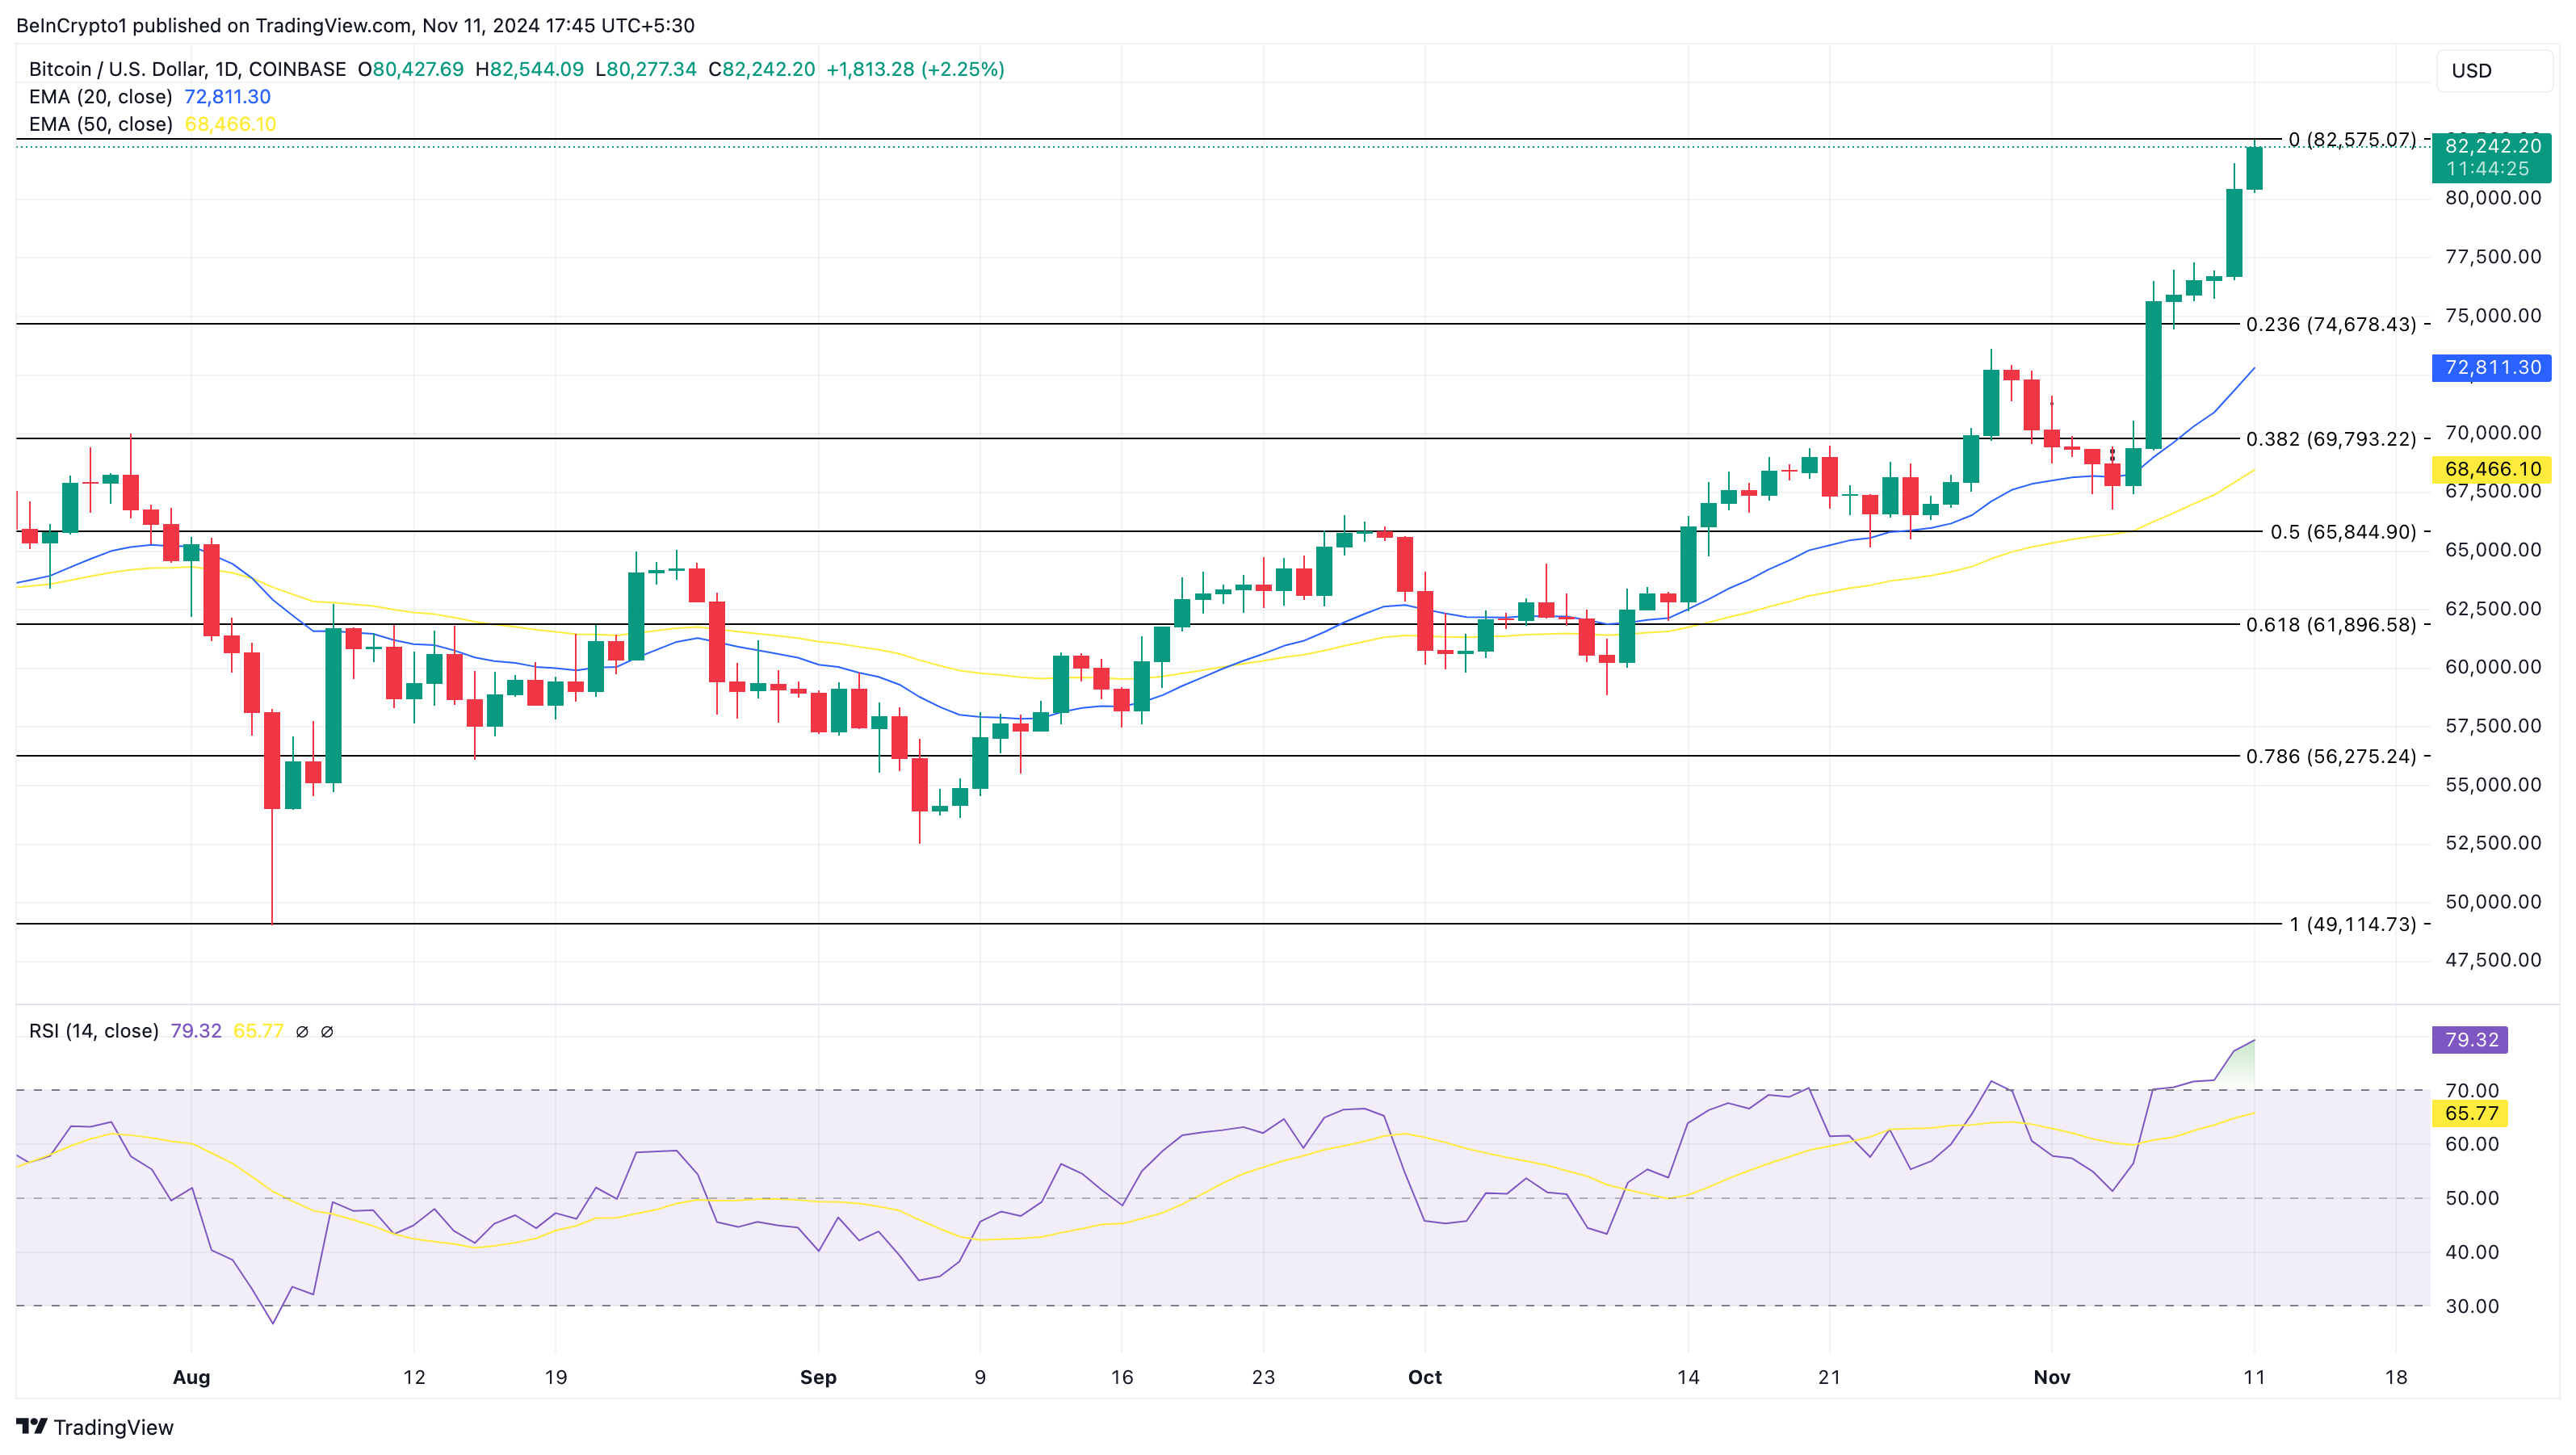Click the yellow 65.77 RSI average tag
2576x1455 pixels.
[x=2470, y=1113]
